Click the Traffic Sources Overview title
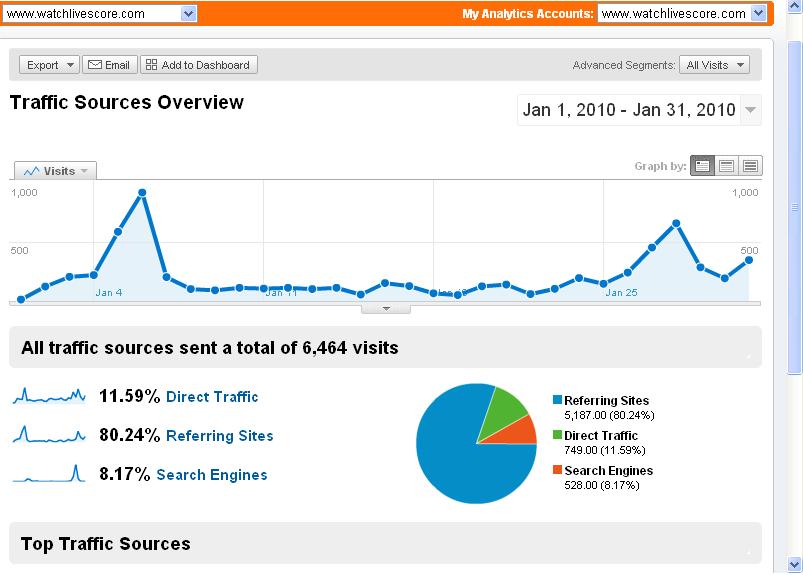803x575 pixels. coord(127,102)
